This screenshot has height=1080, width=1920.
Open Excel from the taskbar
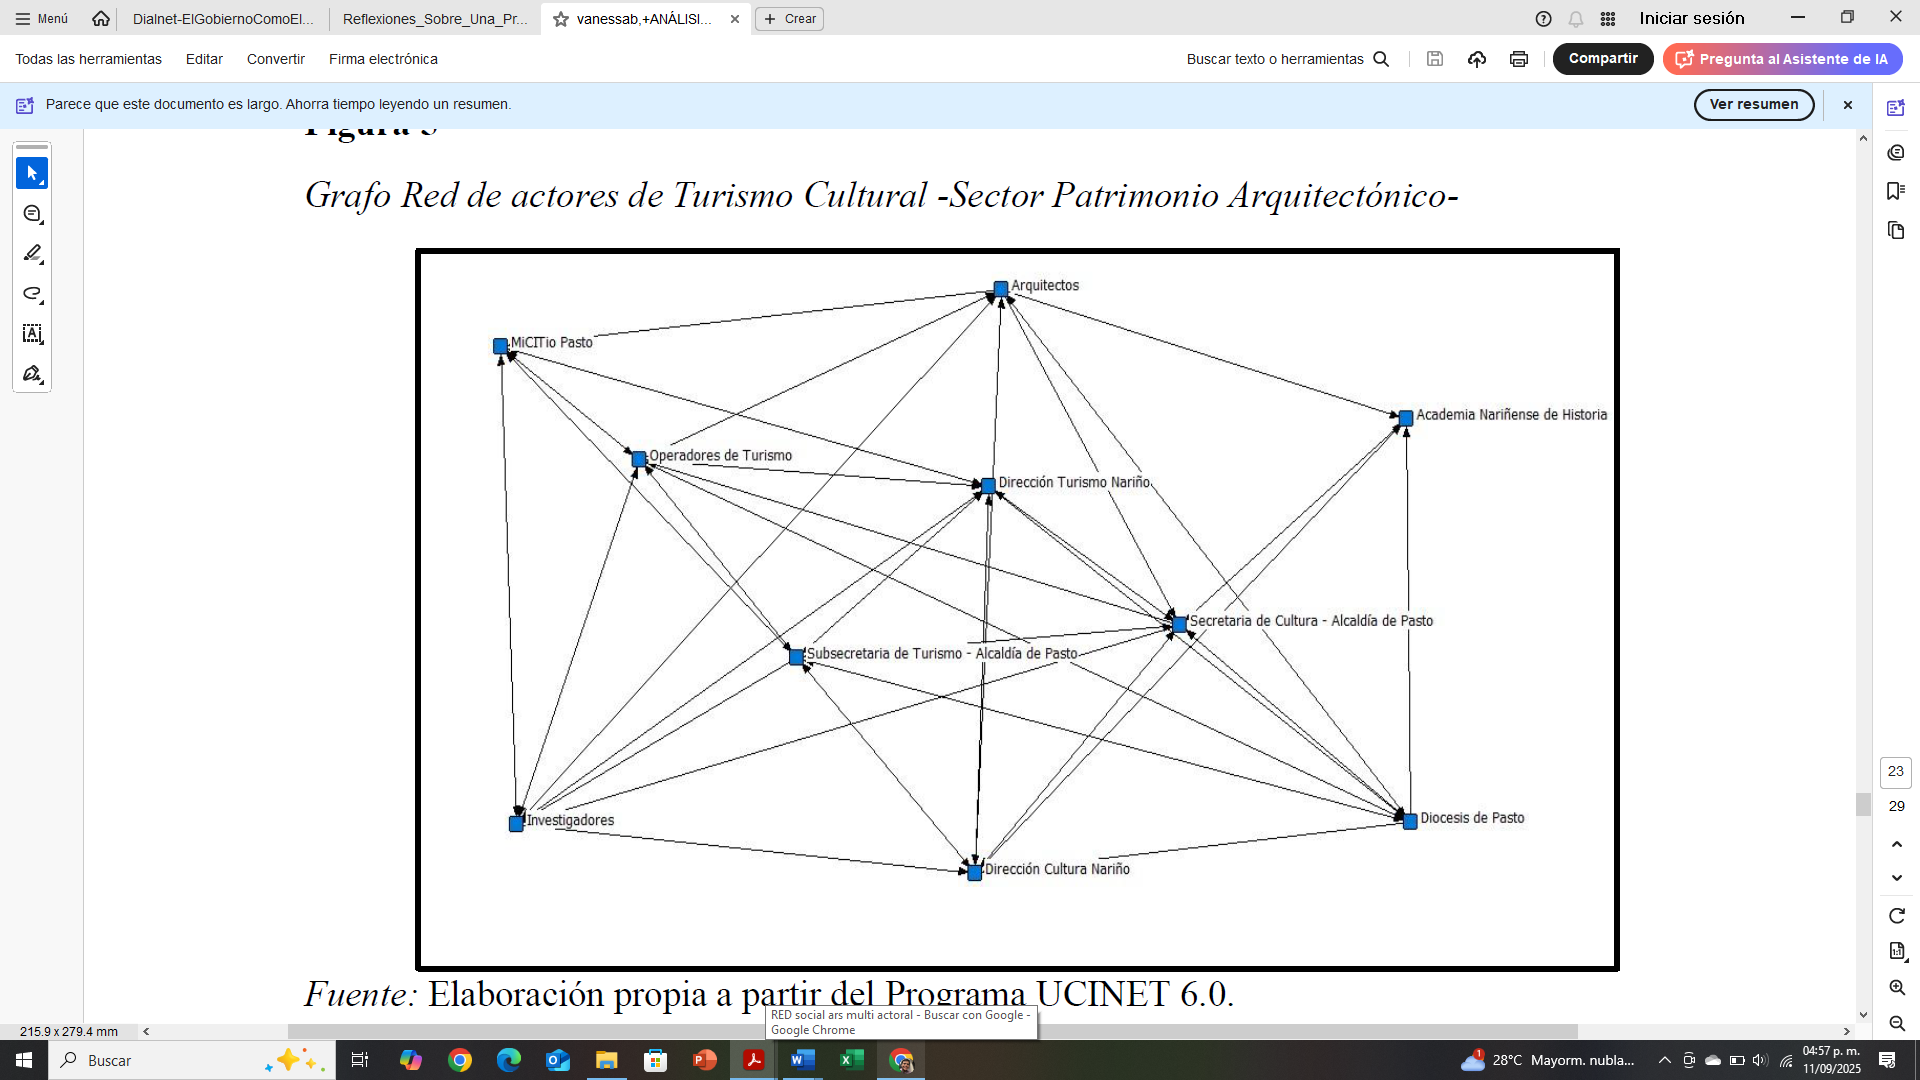pyautogui.click(x=851, y=1060)
